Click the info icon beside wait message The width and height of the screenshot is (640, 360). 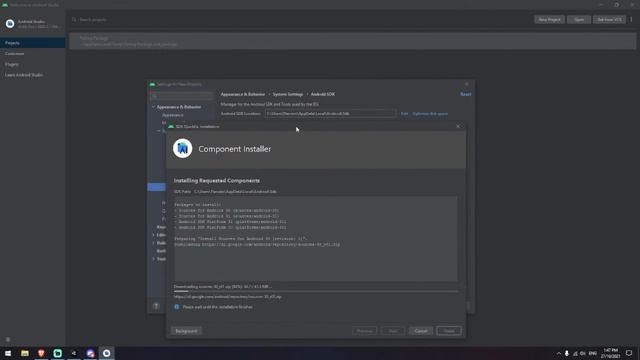tap(177, 307)
